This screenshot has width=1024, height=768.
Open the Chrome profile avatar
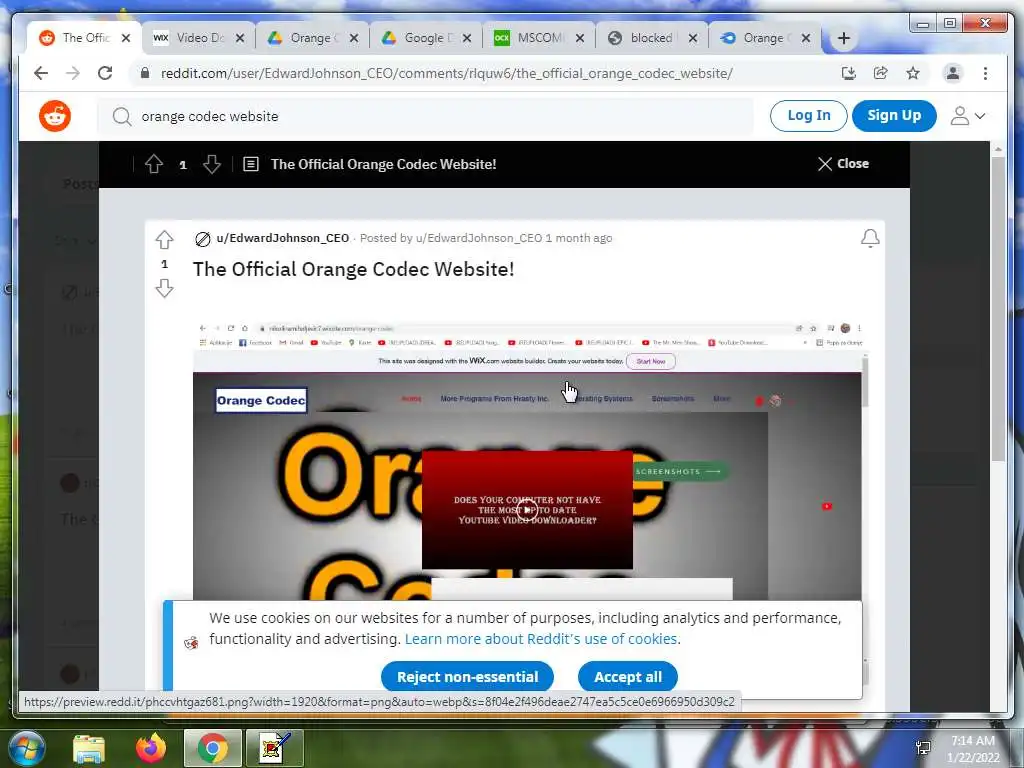[953, 73]
